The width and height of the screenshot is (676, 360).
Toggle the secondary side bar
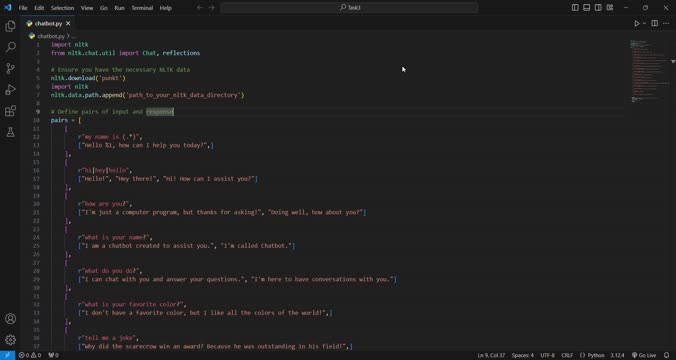[x=598, y=8]
